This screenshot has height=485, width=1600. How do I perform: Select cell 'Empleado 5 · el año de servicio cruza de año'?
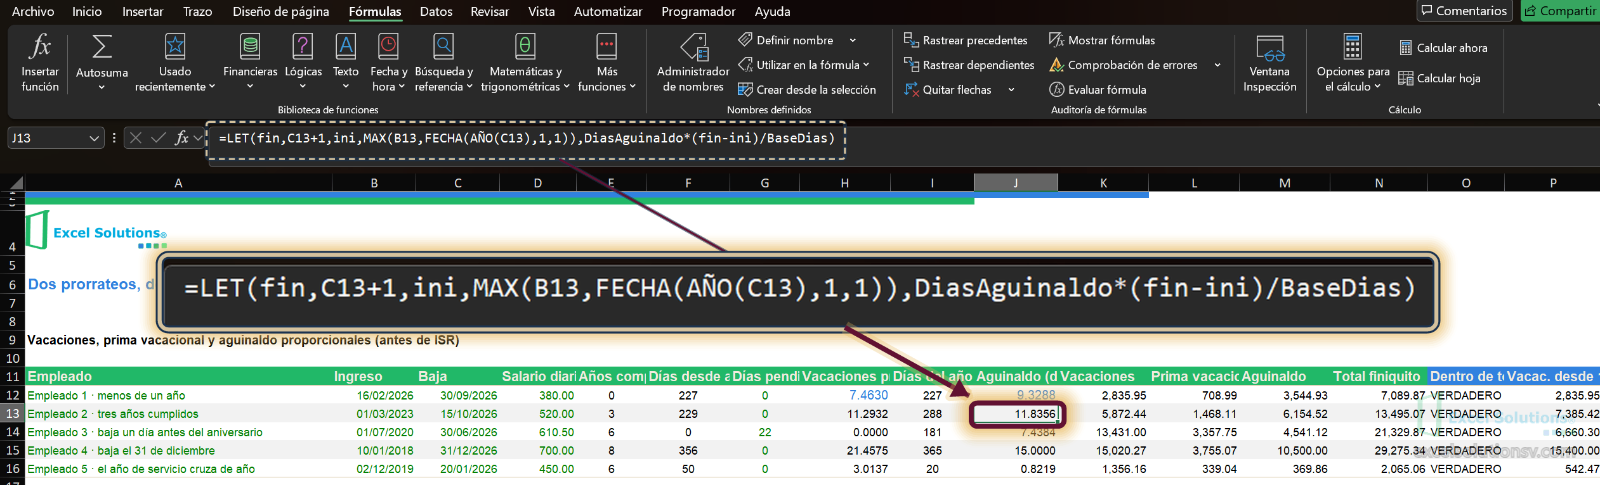coord(178,469)
